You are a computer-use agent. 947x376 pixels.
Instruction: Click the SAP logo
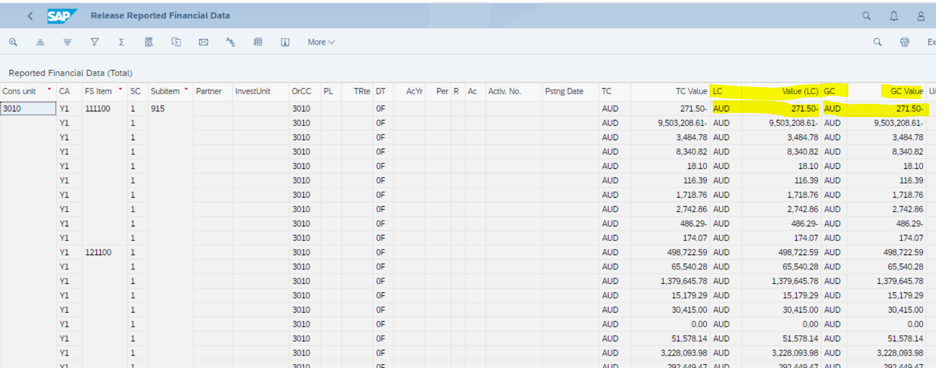point(62,16)
